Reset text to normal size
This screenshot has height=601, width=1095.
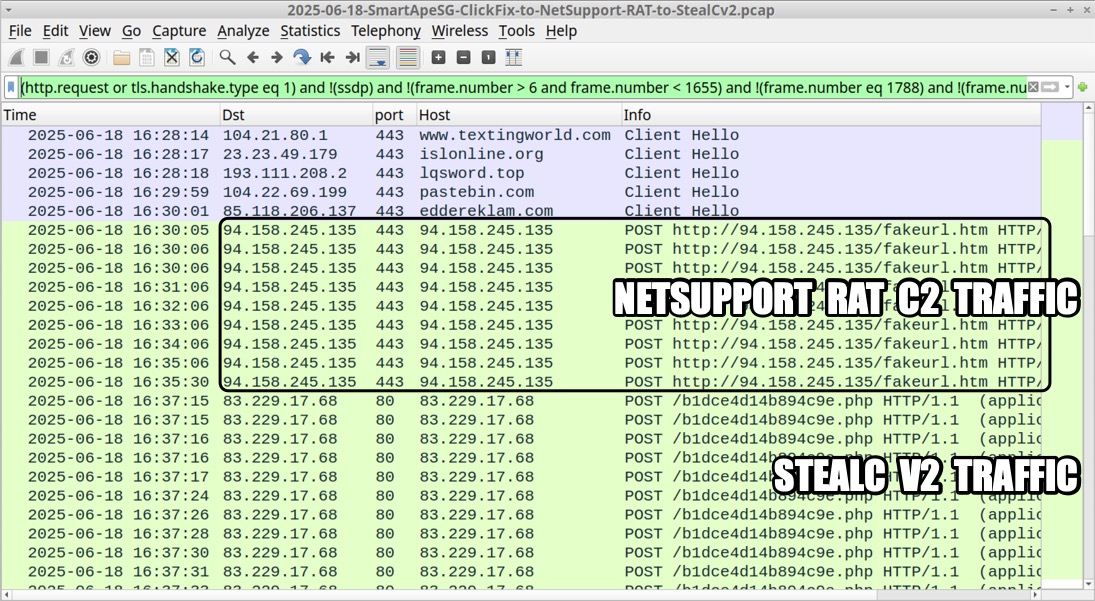[489, 58]
